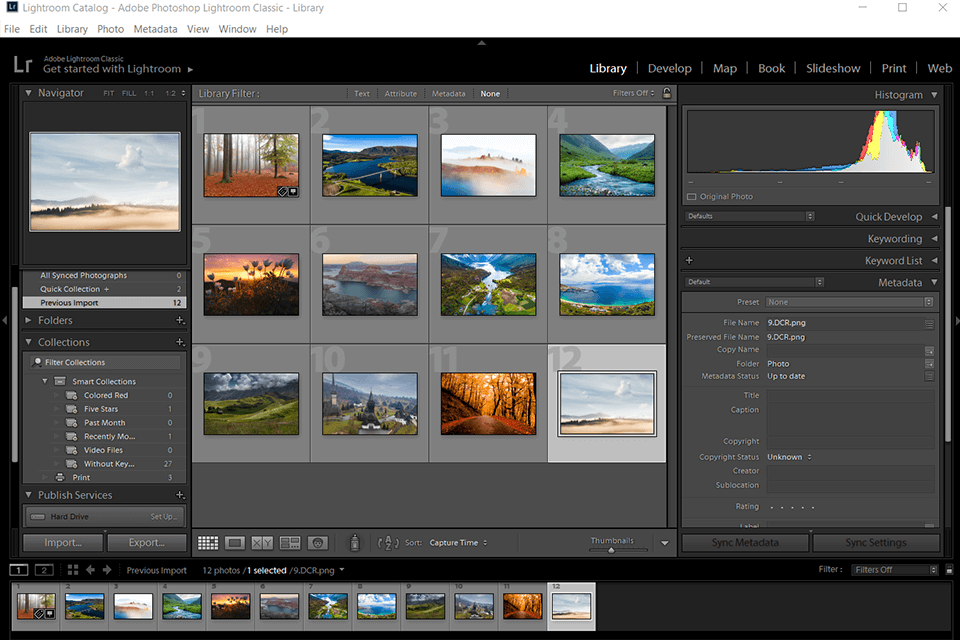Open Copyright Status Unknown dropdown
960x640 pixels.
[x=789, y=457]
